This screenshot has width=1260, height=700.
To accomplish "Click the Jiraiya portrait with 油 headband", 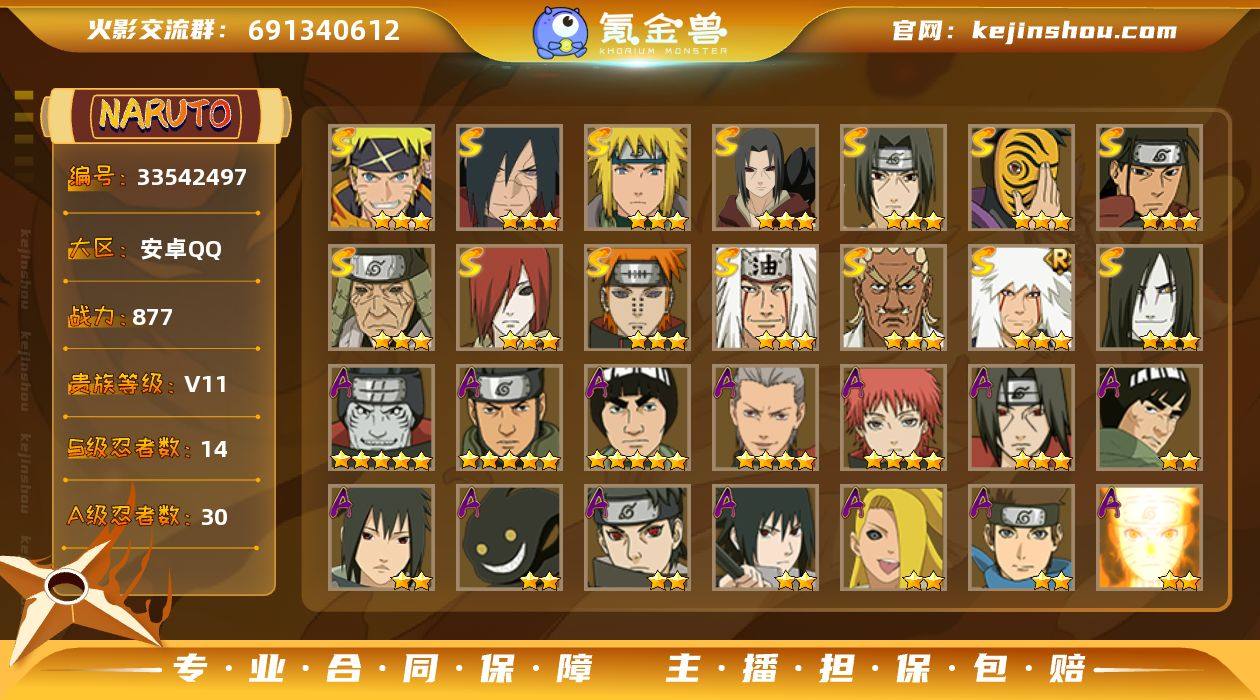I will [765, 298].
